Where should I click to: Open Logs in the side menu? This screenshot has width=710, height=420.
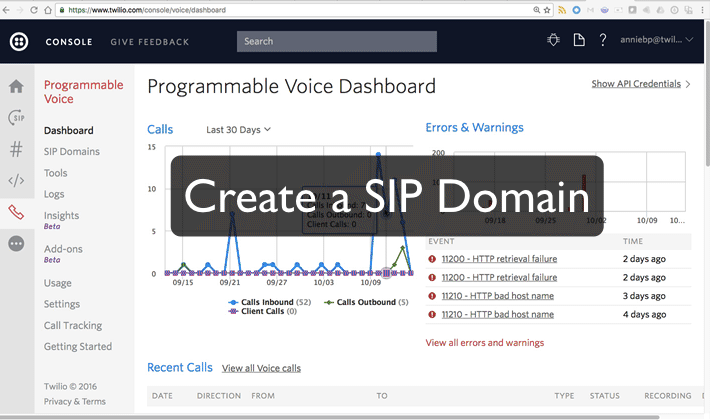coord(54,194)
